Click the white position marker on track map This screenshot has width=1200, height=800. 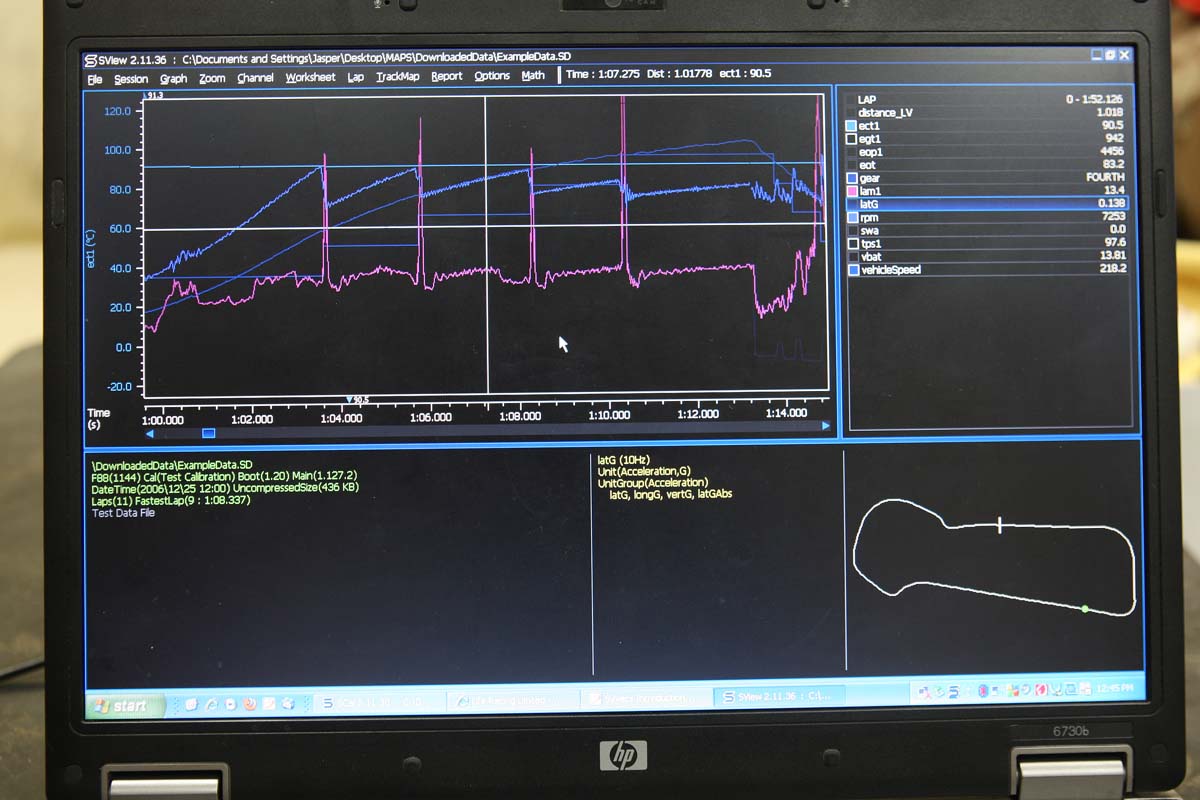point(999,525)
